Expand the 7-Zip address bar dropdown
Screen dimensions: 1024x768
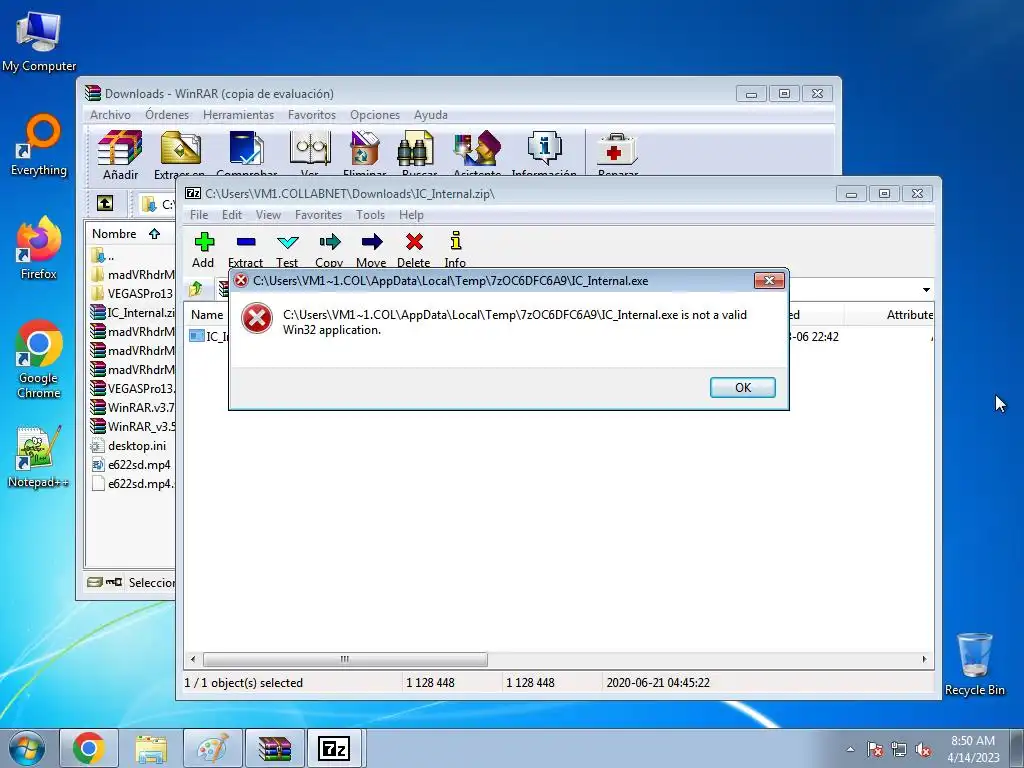pos(926,290)
